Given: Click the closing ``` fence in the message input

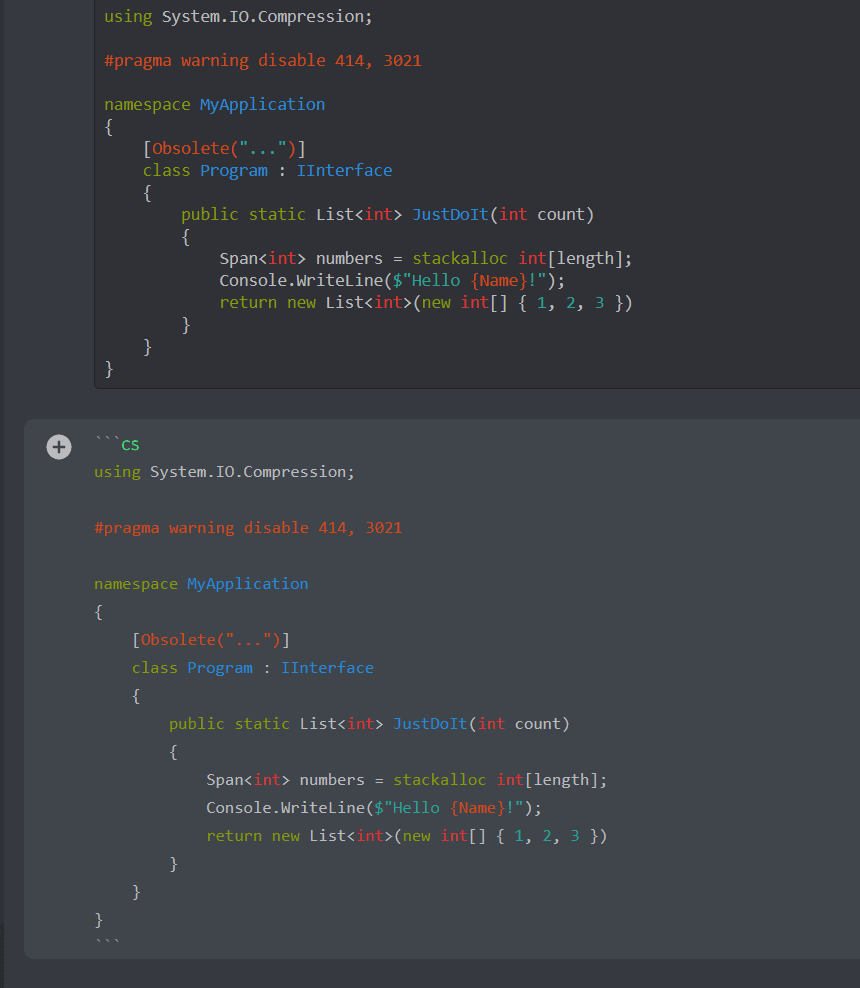Looking at the screenshot, I should coord(107,942).
